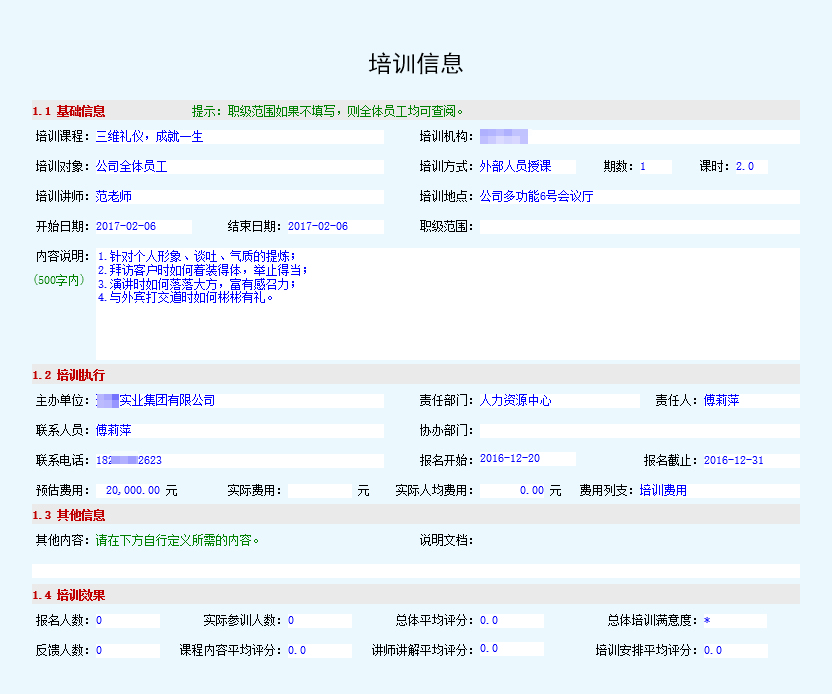This screenshot has height=694, width=832.
Task: Click the 主办单位 field with 实业集团有限公司
Action: tap(239, 401)
